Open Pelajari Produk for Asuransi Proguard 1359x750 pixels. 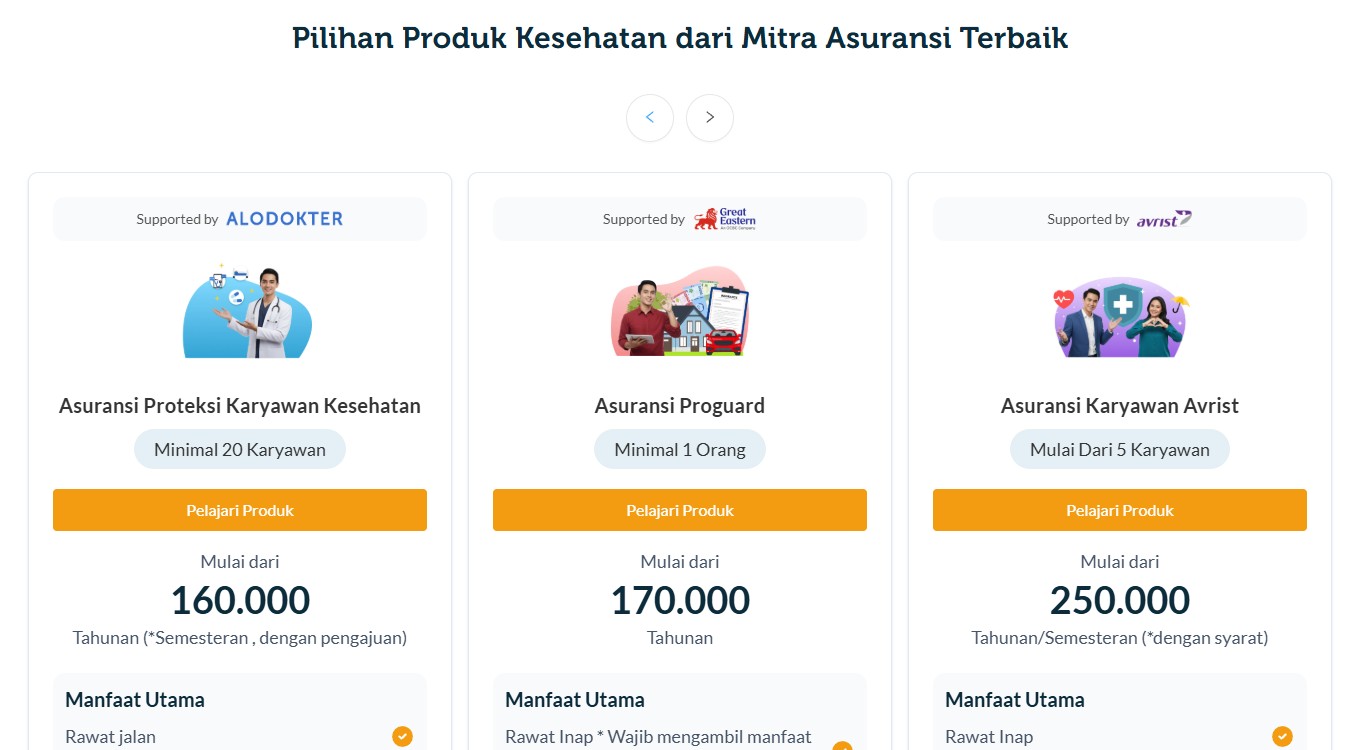pos(680,510)
